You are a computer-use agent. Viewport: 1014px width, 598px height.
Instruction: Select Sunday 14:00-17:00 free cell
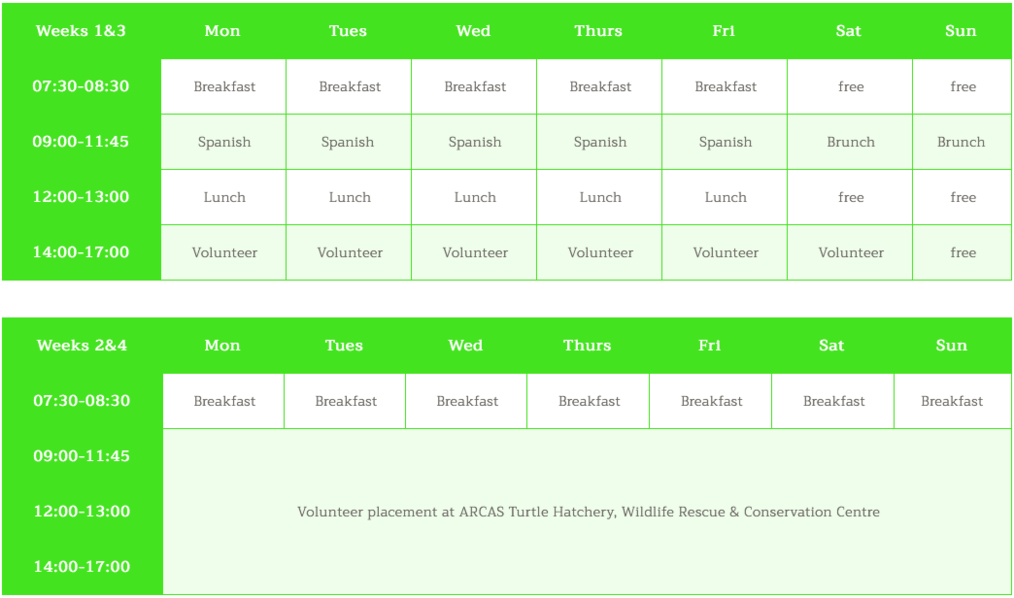(962, 253)
